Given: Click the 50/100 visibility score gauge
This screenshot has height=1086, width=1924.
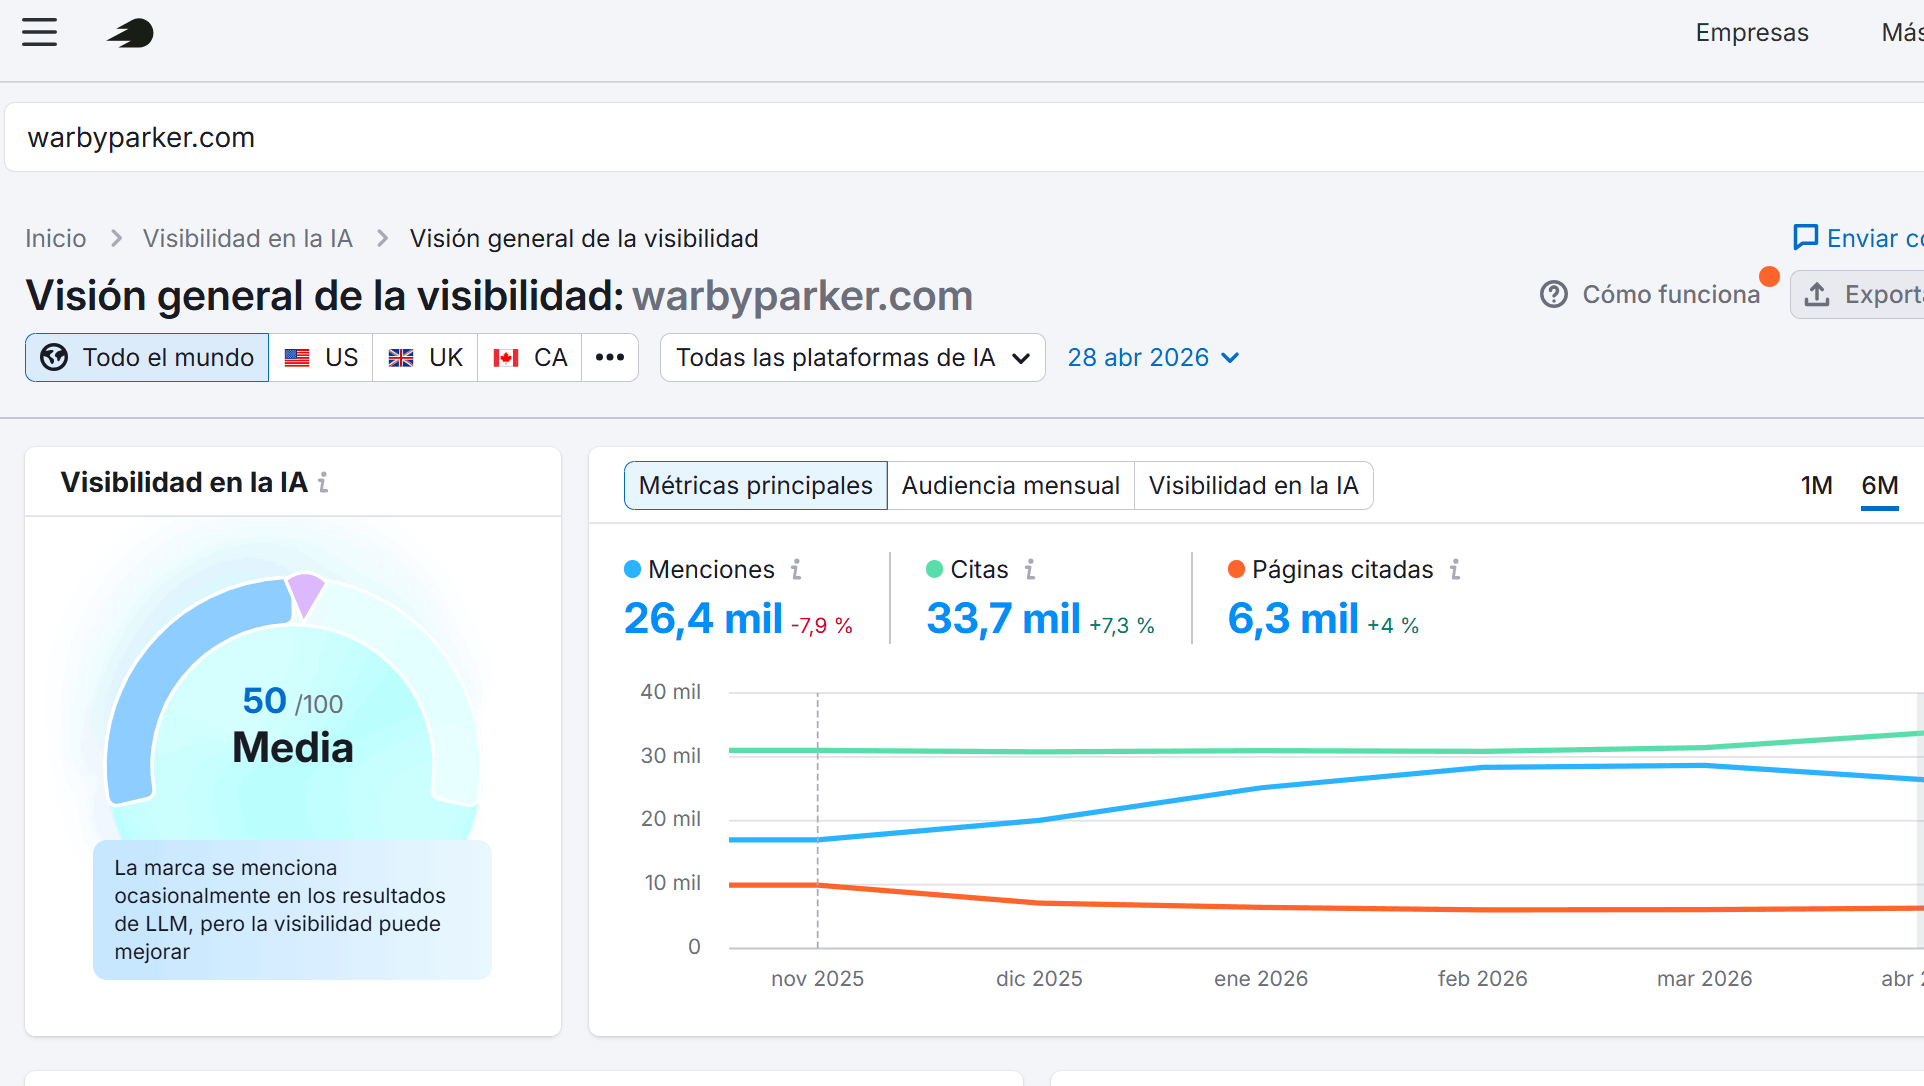Looking at the screenshot, I should (x=293, y=701).
